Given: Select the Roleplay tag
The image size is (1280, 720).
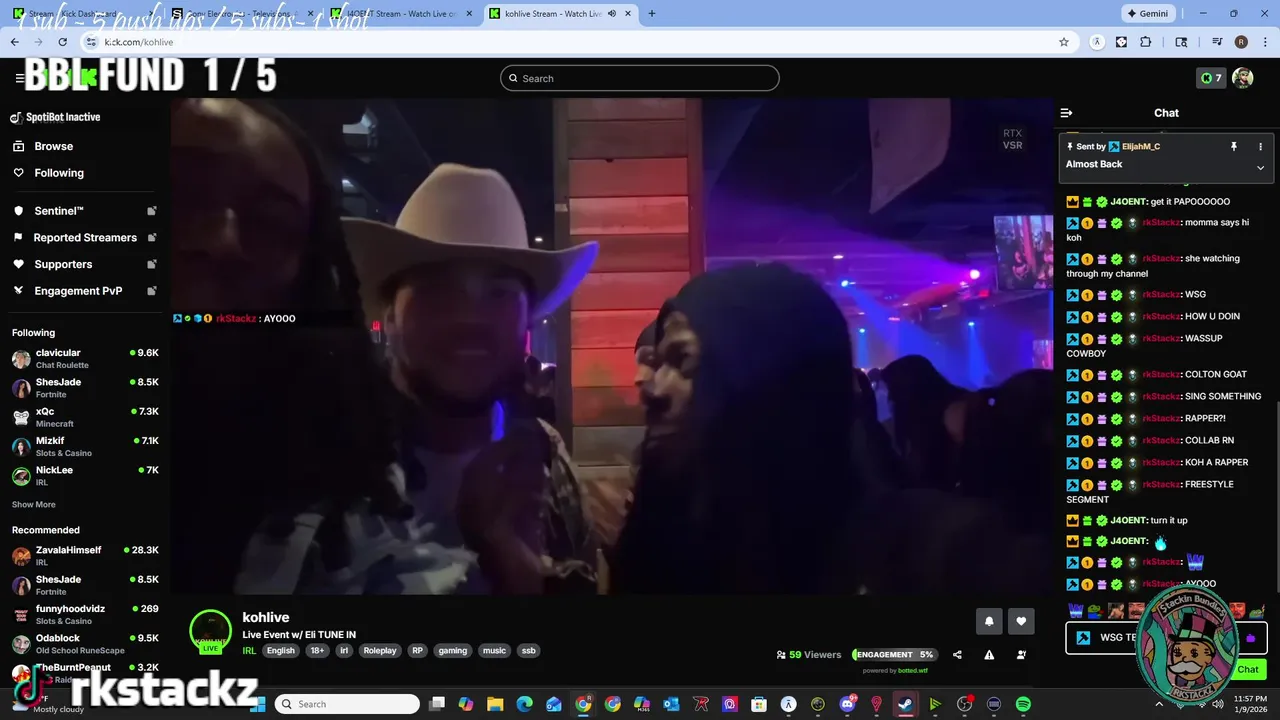Looking at the screenshot, I should pyautogui.click(x=380, y=651).
